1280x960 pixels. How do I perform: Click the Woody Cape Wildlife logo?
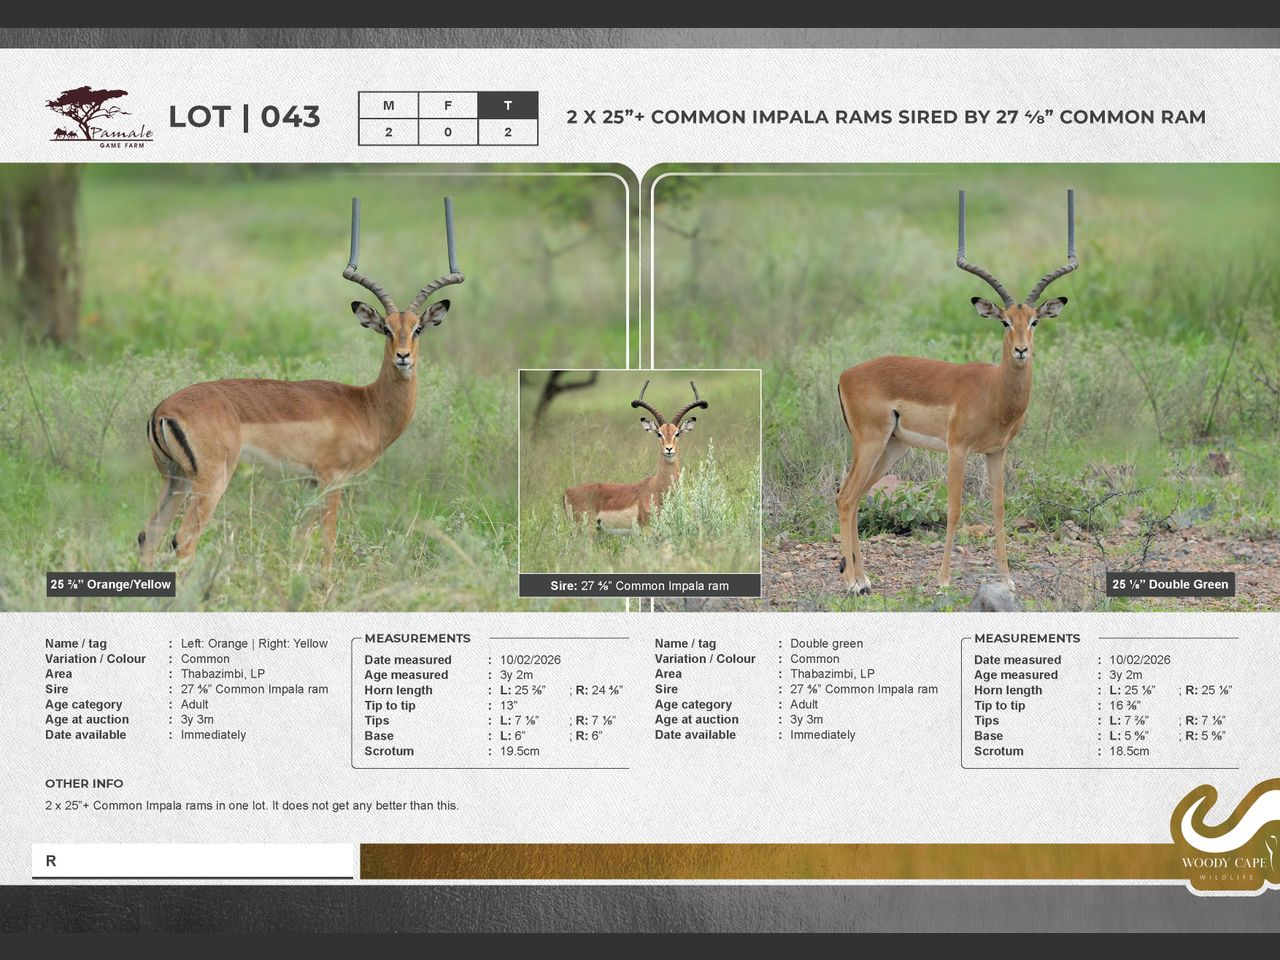(1224, 838)
